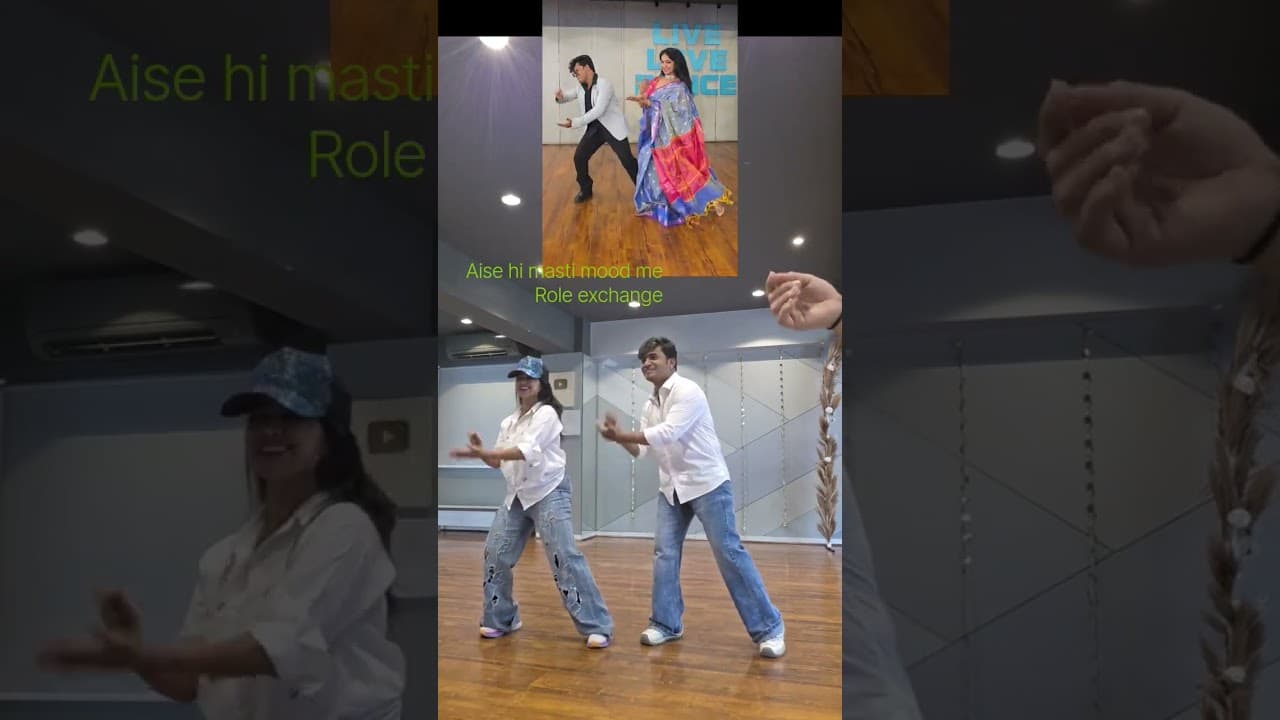Click the 'Aise hi masti mood me' caption
The width and height of the screenshot is (1280, 720).
pyautogui.click(x=563, y=271)
